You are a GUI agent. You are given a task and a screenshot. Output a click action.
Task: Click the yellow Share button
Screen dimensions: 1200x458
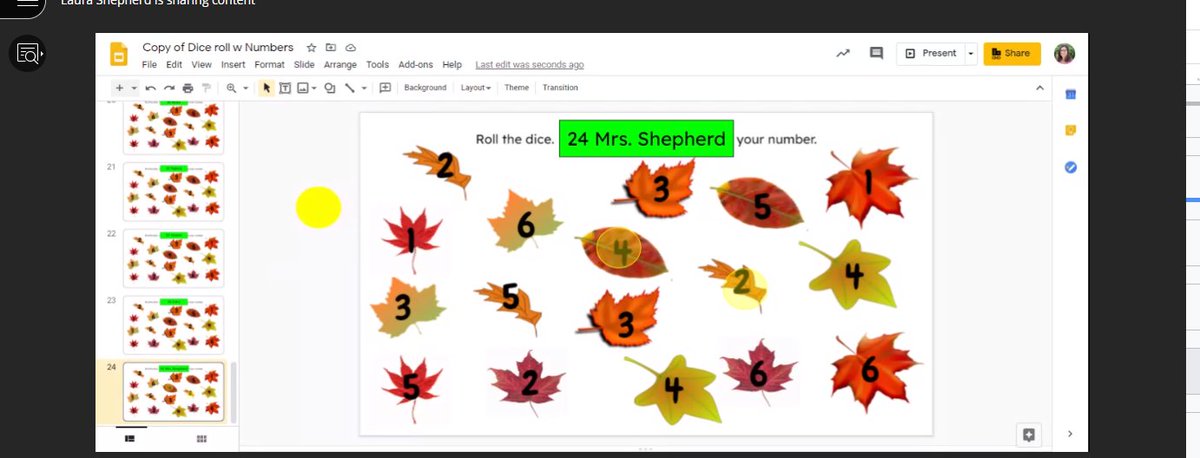pos(1012,53)
